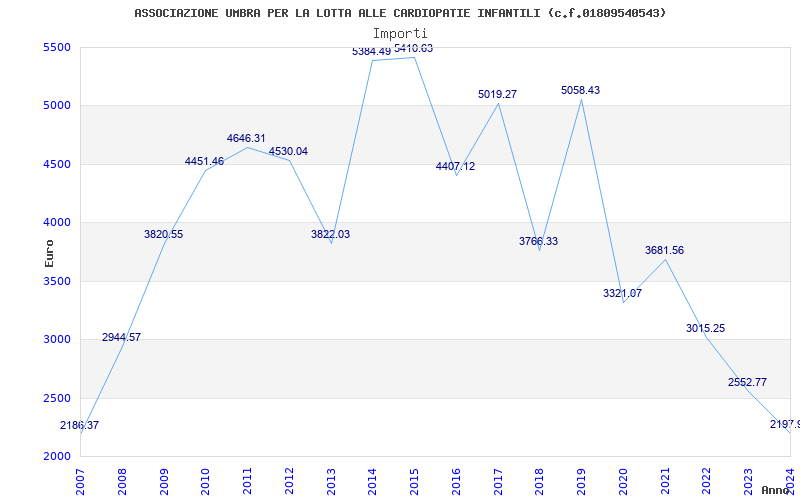Click the data label 4646.31
Viewport: 800px width, 500px height.
coord(246,138)
